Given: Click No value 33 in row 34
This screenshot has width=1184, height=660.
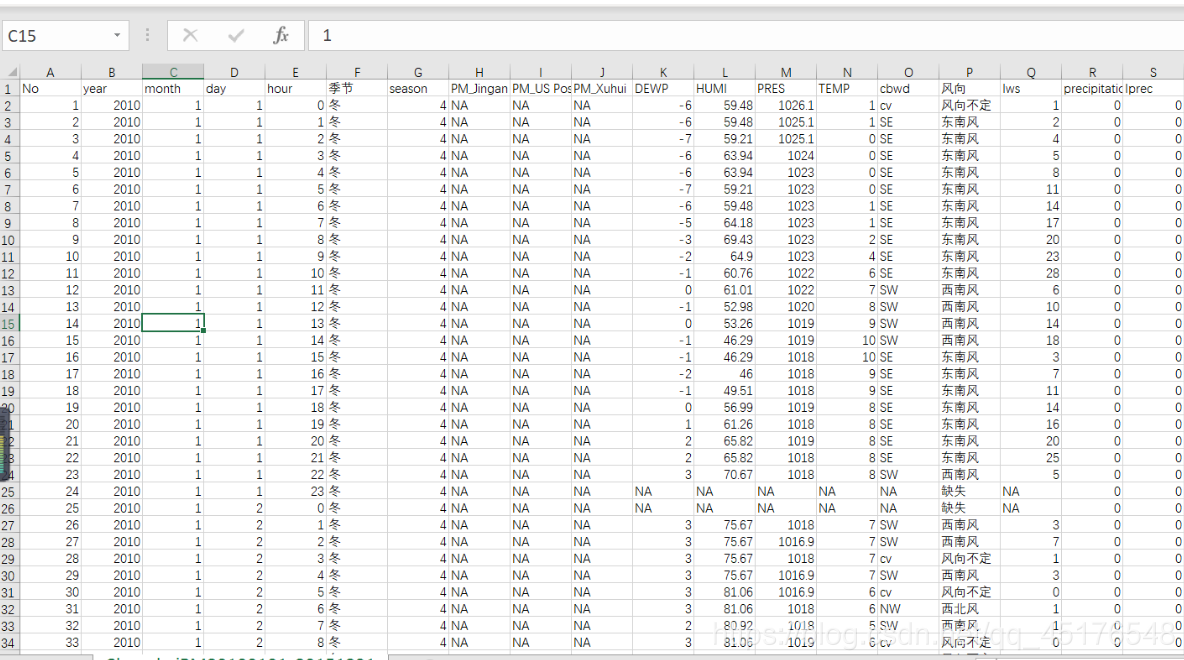Looking at the screenshot, I should pos(51,643).
